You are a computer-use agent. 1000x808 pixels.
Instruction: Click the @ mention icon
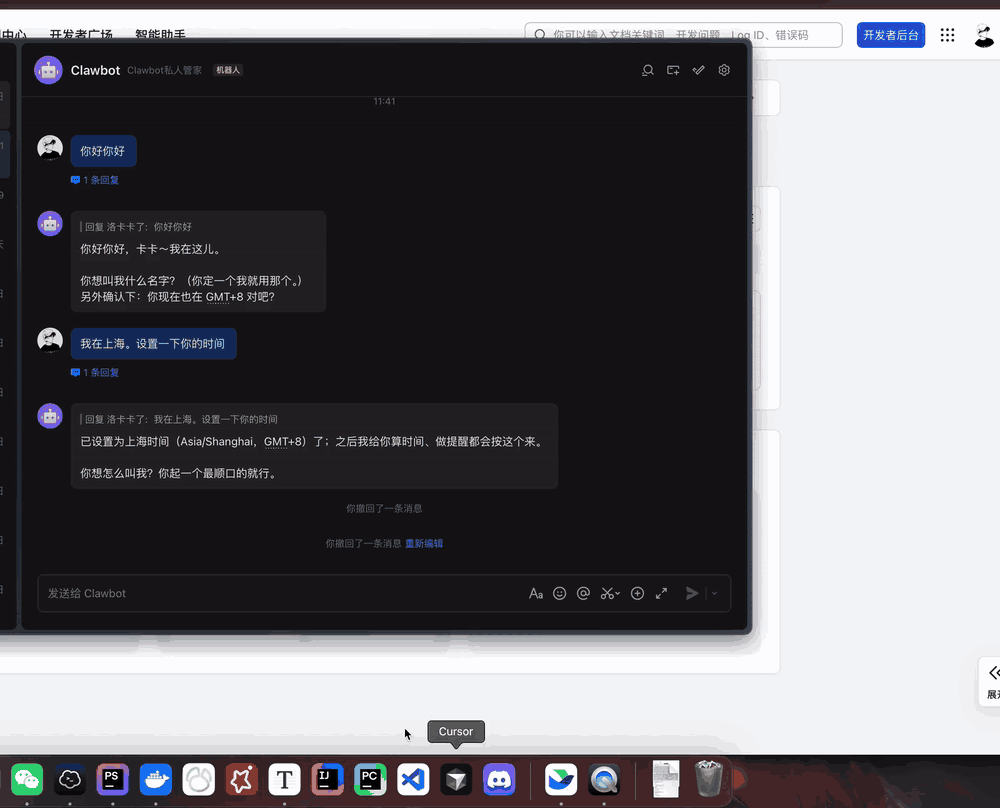point(583,593)
